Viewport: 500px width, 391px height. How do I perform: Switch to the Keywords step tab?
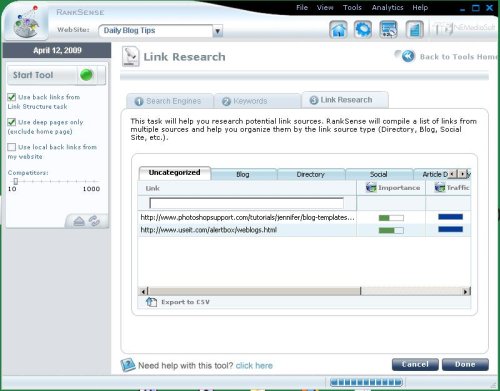click(257, 101)
